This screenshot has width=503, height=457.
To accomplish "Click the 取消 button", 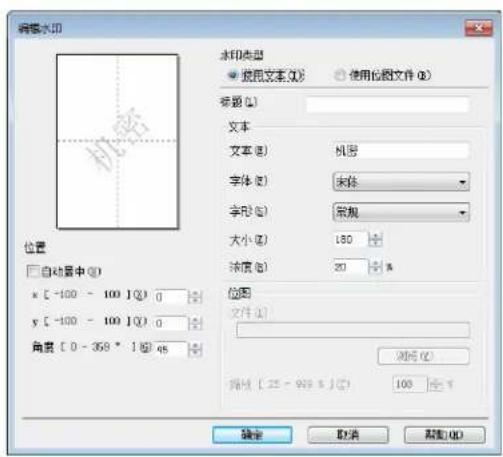I will click(x=348, y=435).
